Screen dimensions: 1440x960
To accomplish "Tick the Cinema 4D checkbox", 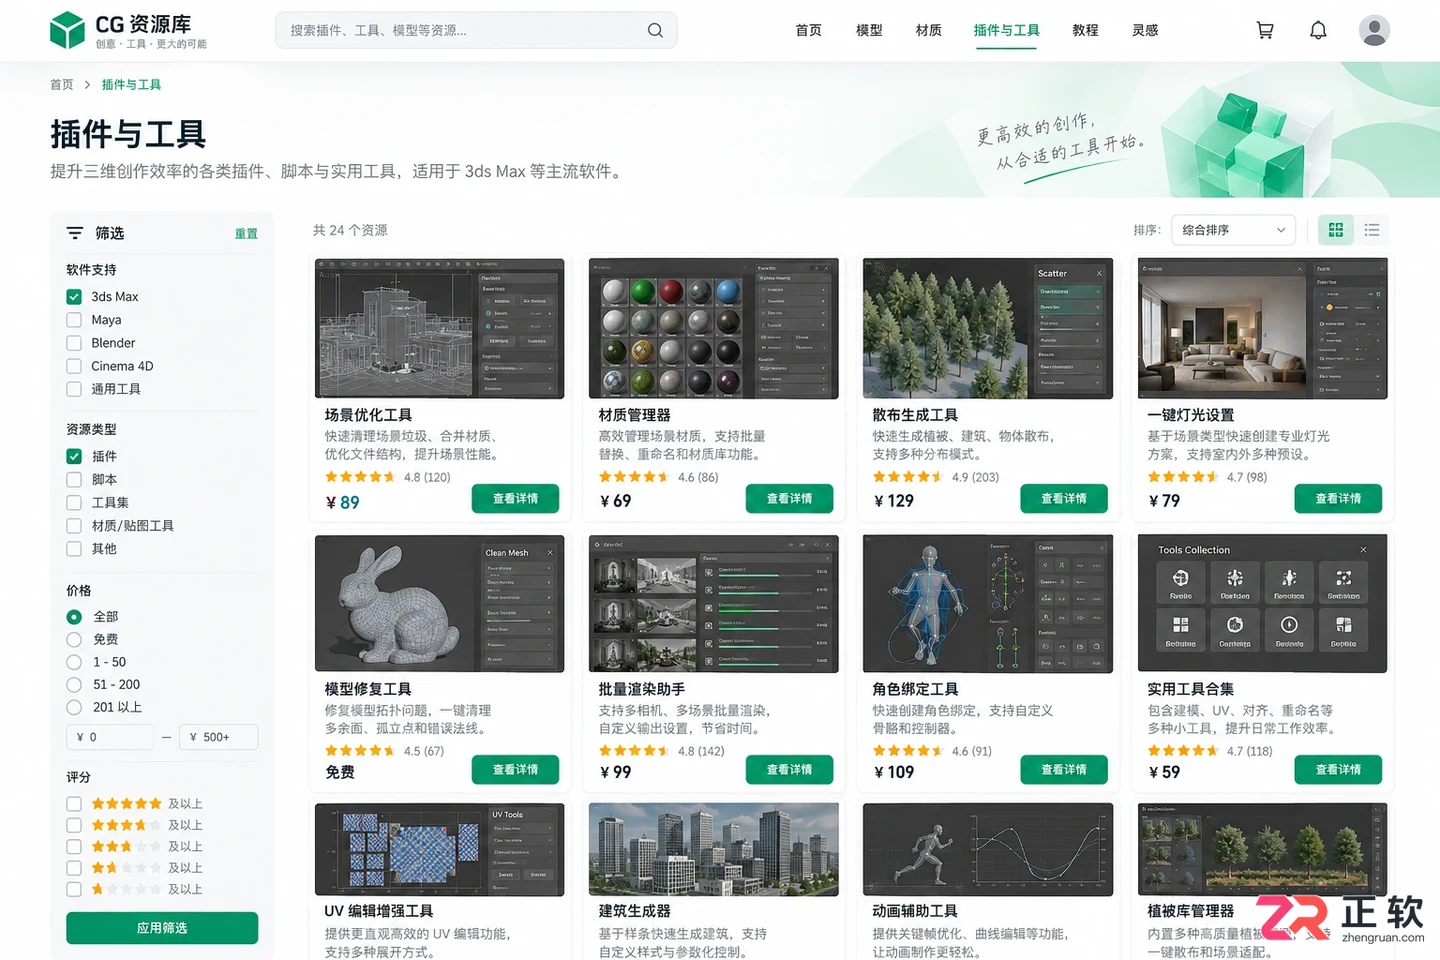I will [74, 366].
